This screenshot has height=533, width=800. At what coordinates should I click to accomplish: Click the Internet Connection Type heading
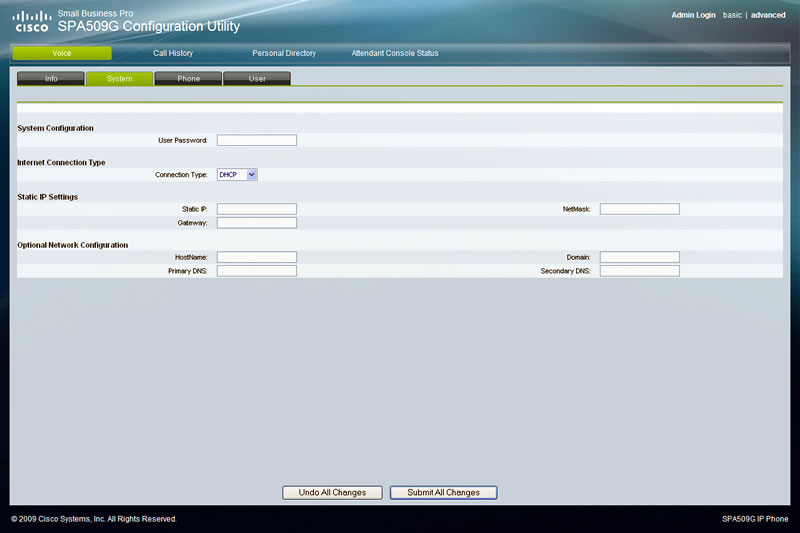(61, 163)
